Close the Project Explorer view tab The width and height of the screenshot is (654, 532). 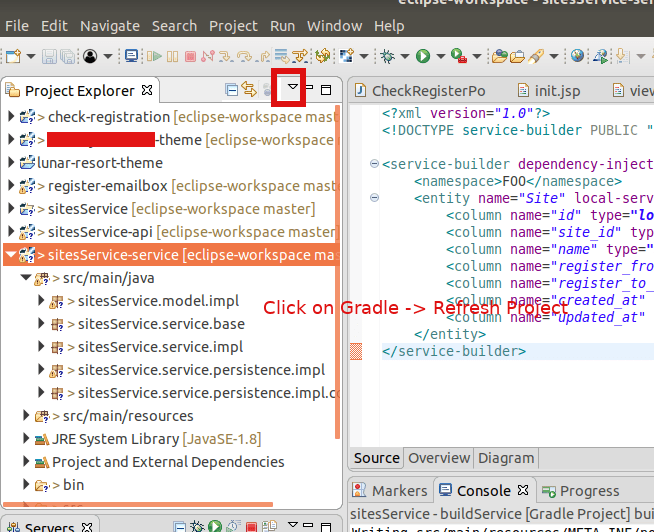[147, 90]
